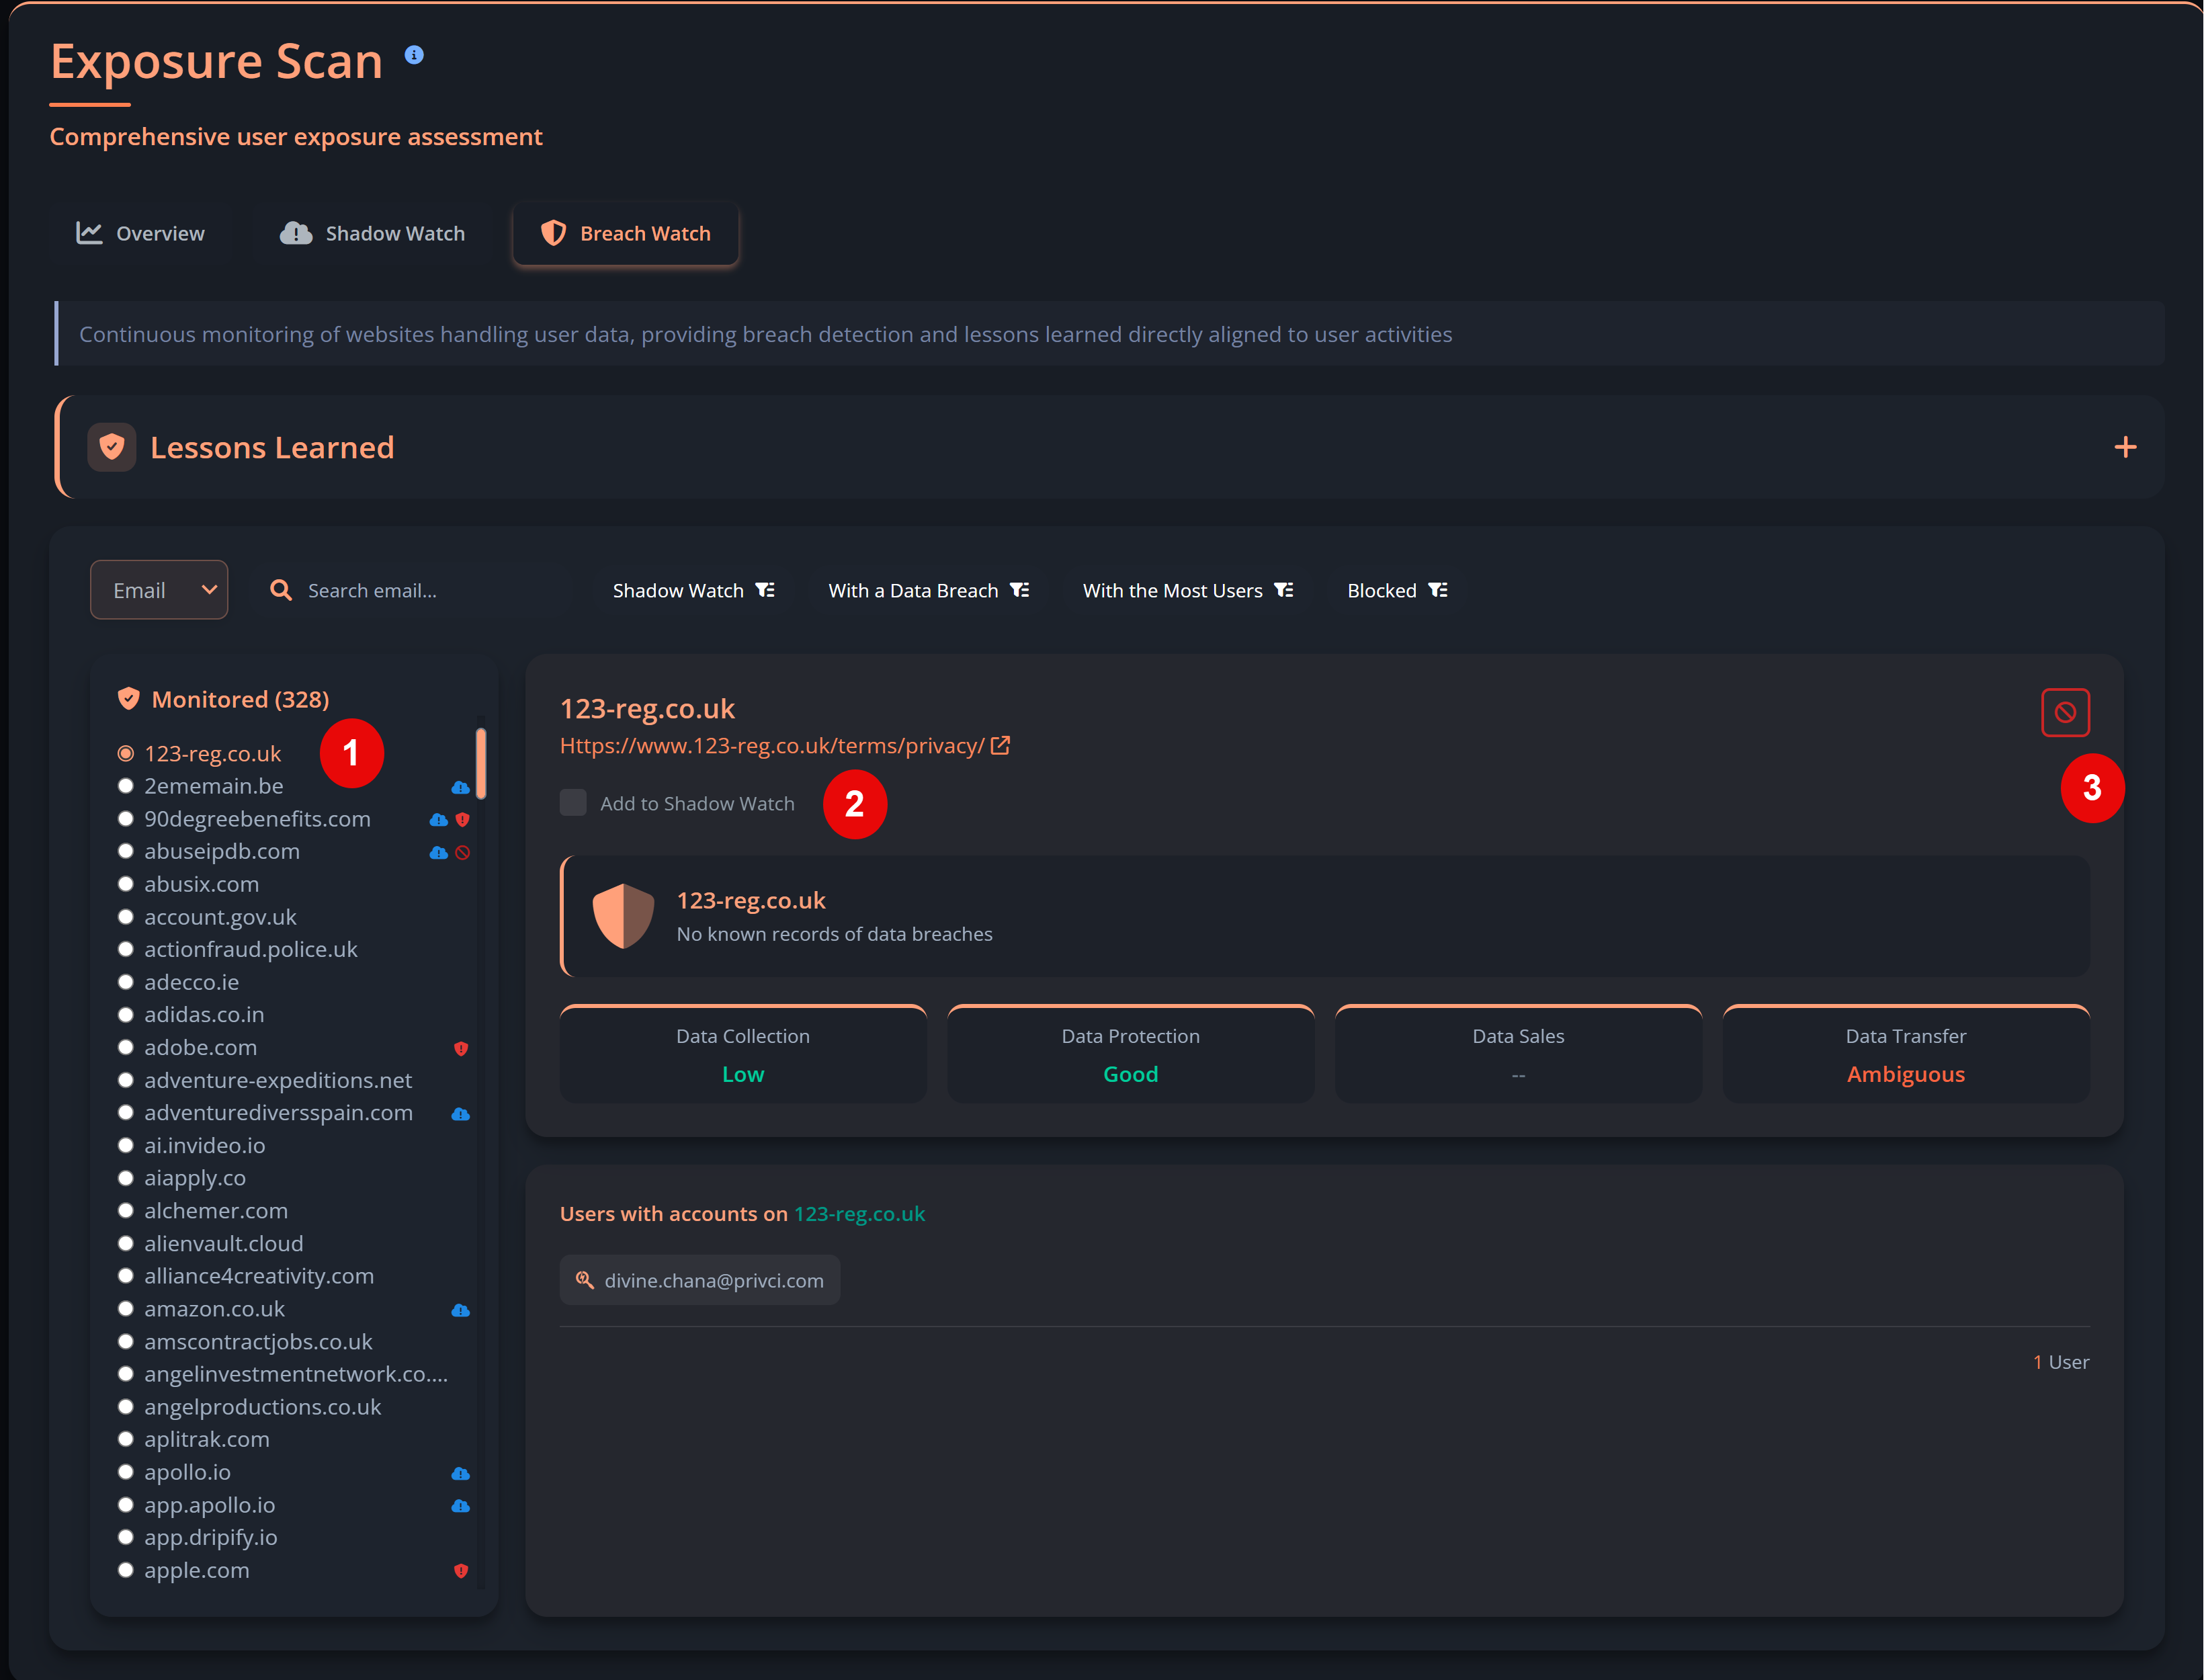Click the search magnifier in the email search bar

pyautogui.click(x=280, y=590)
